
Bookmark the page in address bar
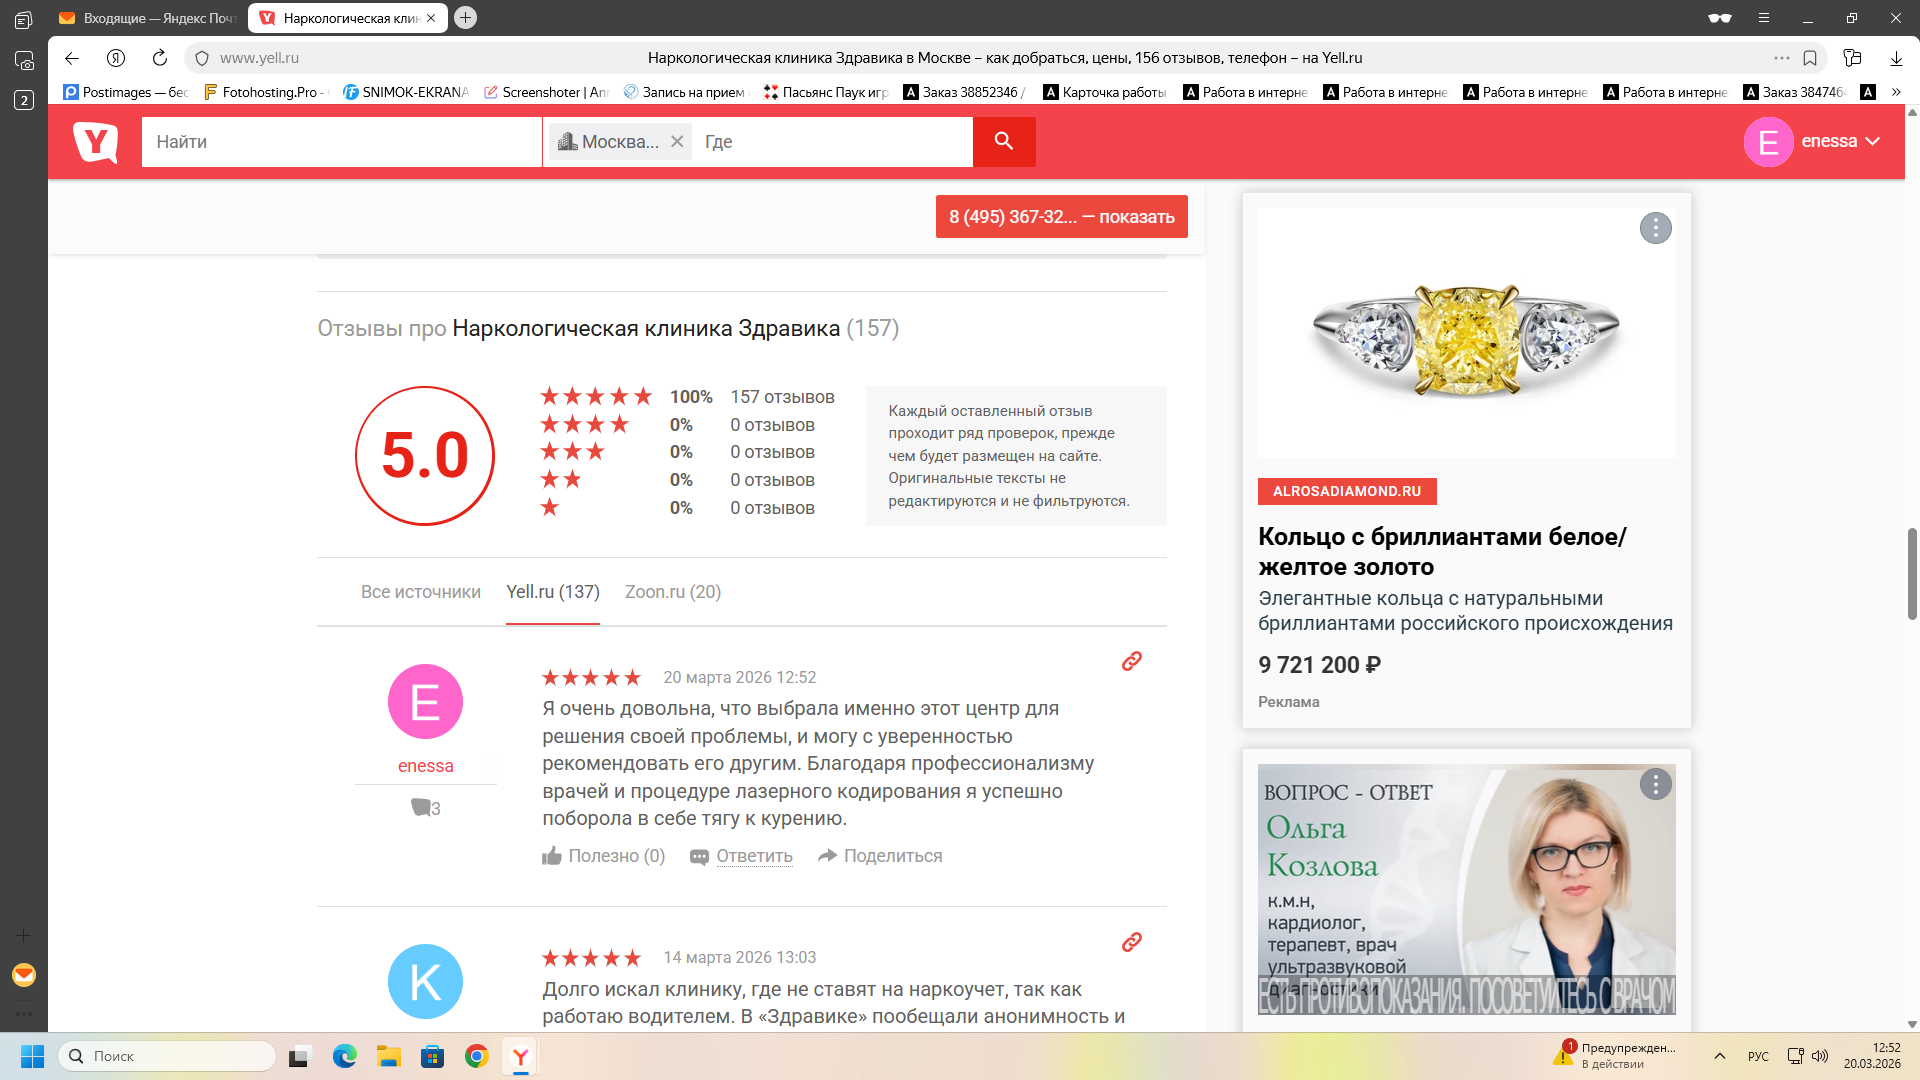[x=1810, y=58]
